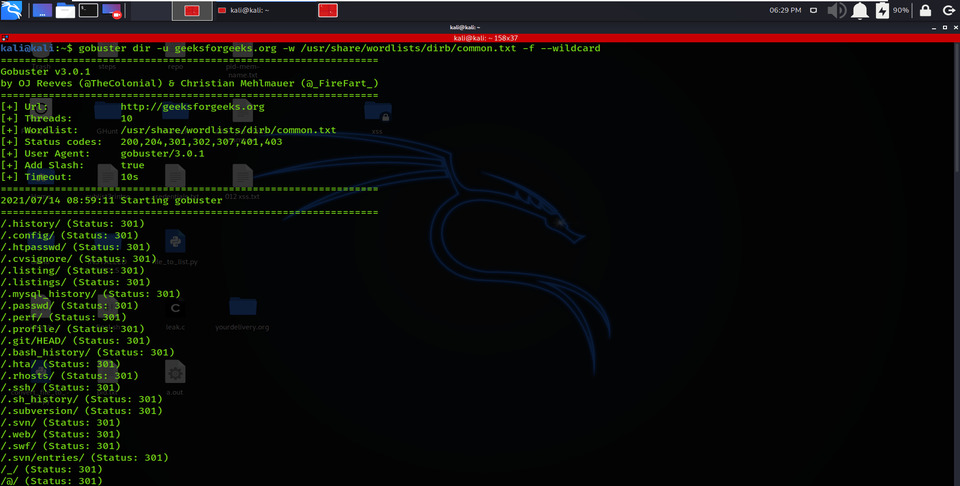Click the log out arrow icon
Image resolution: width=960 pixels, height=486 pixels.
(x=948, y=10)
